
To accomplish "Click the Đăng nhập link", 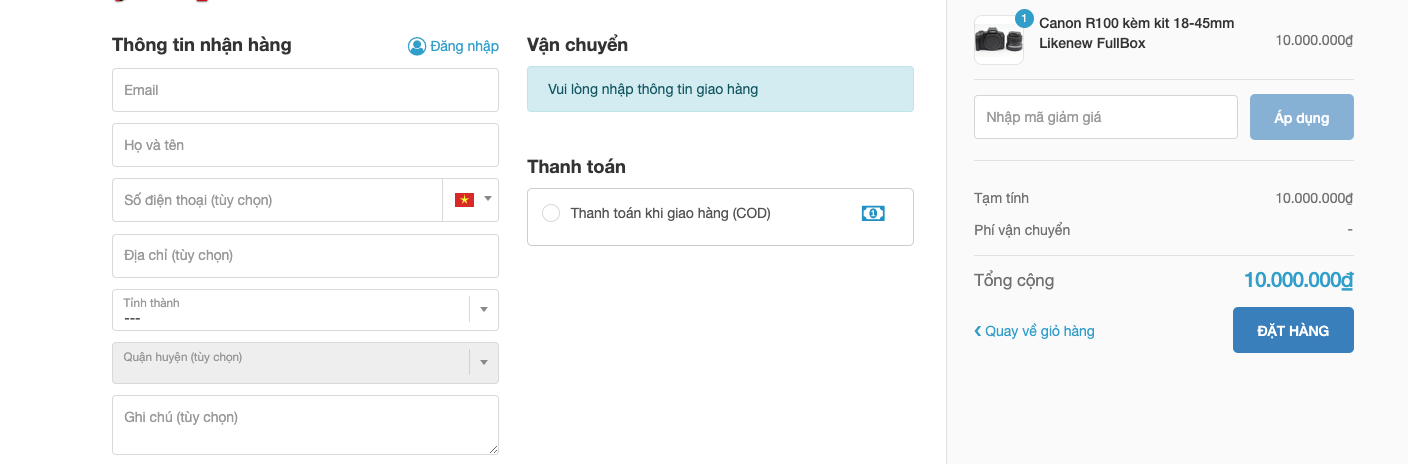I will 464,46.
